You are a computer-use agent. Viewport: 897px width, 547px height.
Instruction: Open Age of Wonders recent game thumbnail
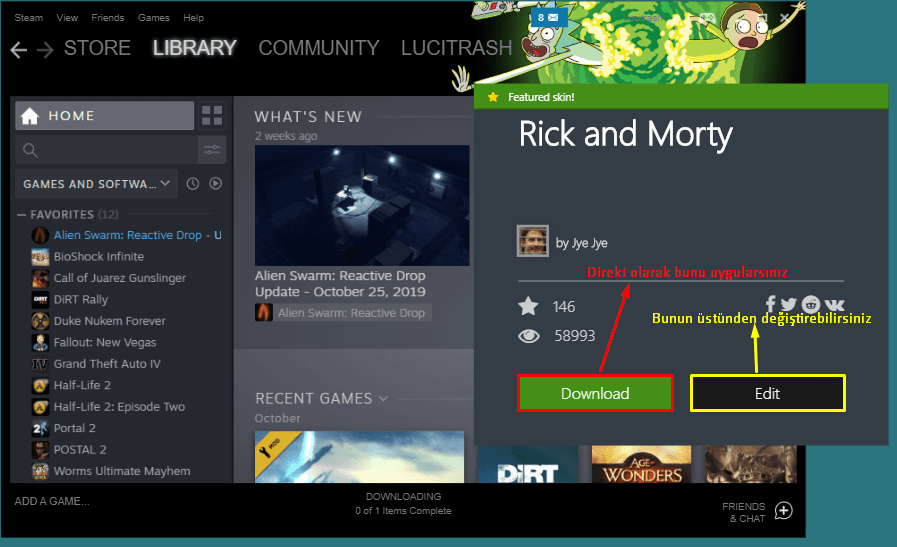coord(641,465)
